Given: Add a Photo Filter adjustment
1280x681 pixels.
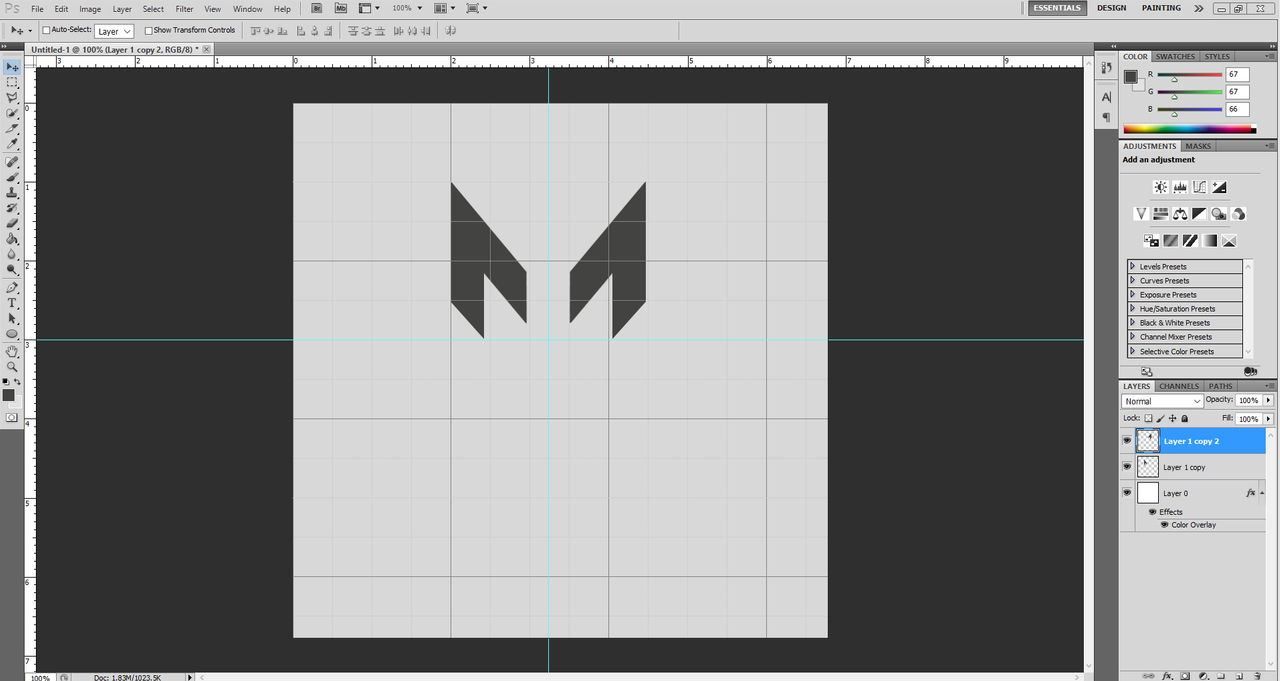Looking at the screenshot, I should tap(1219, 214).
